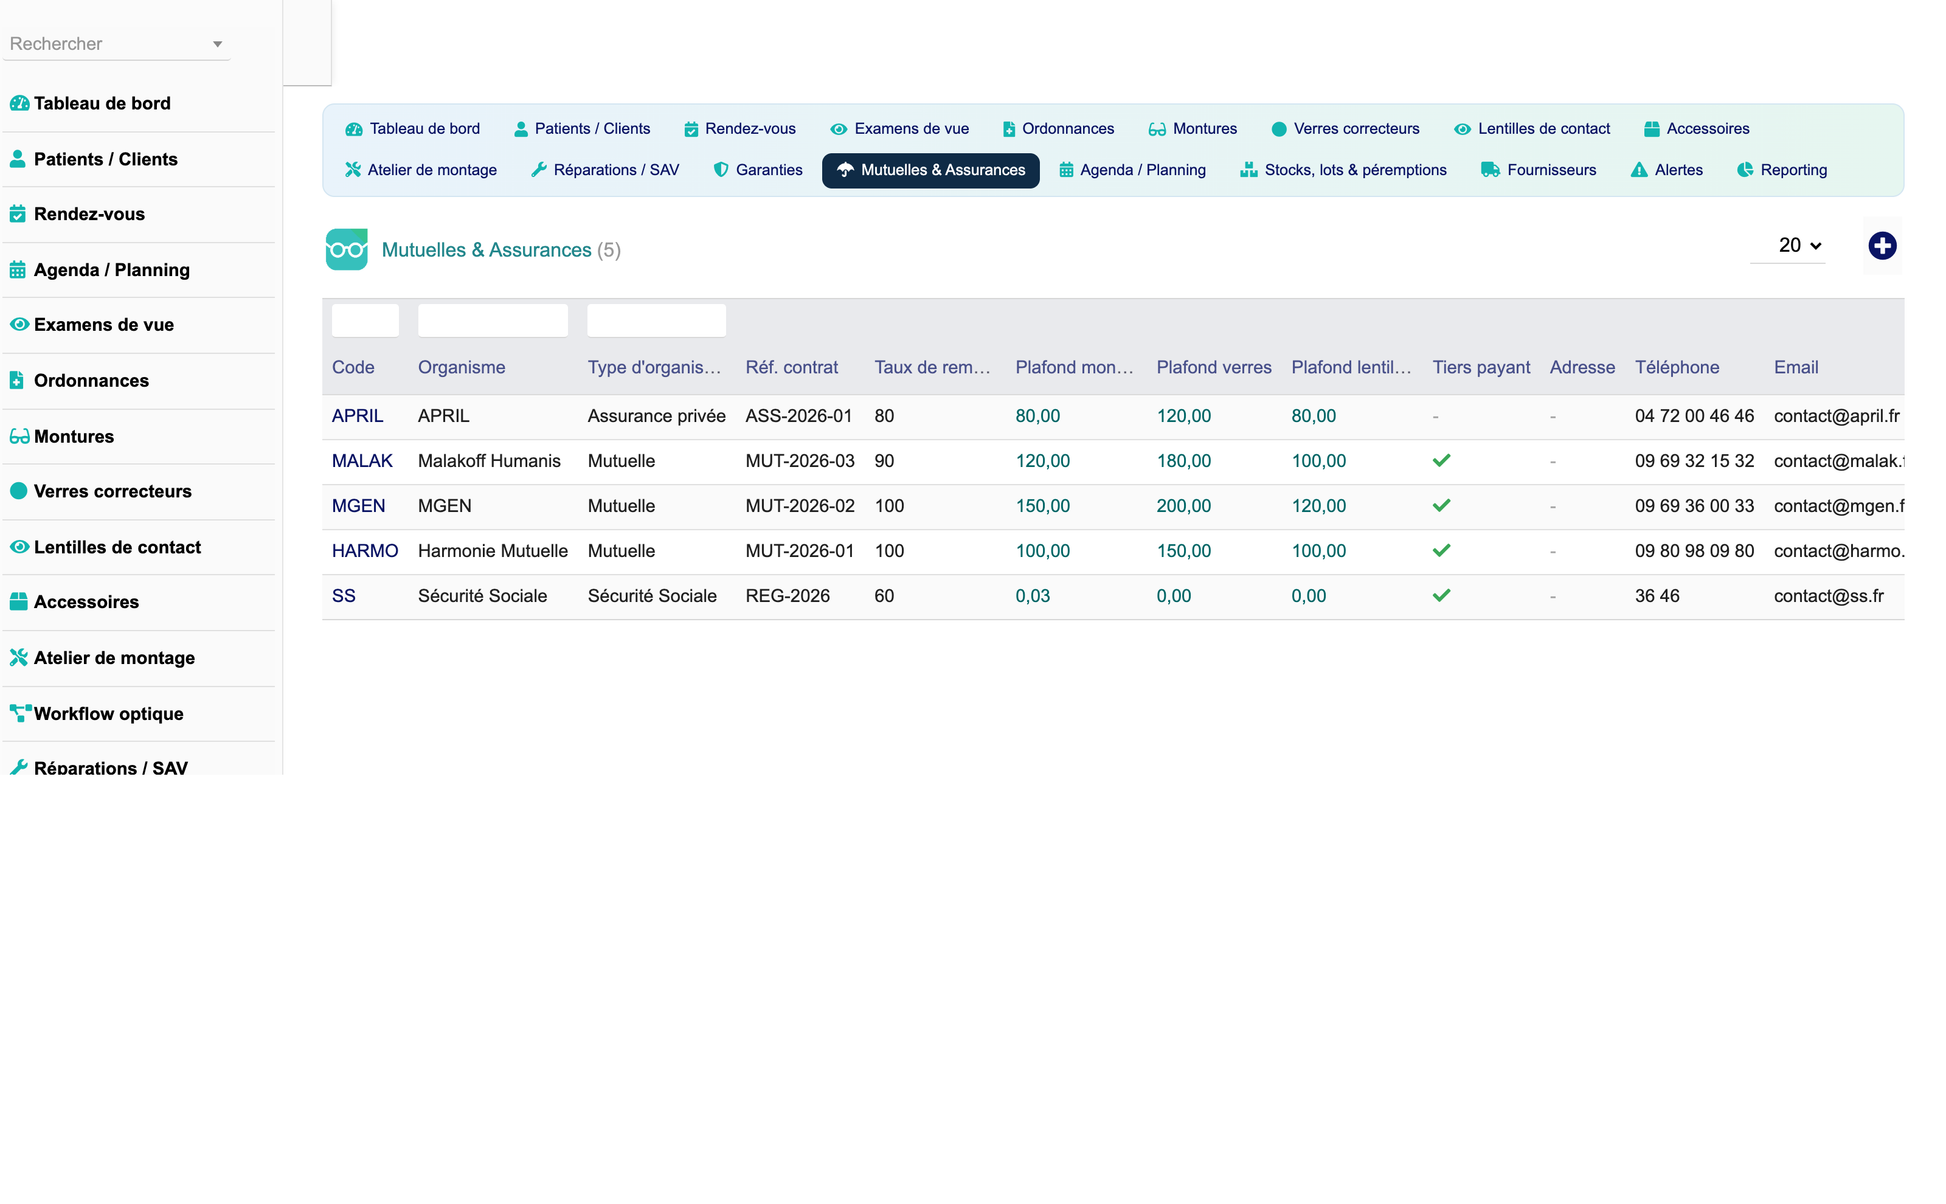Open the Rechercher search dropdown

pos(116,44)
